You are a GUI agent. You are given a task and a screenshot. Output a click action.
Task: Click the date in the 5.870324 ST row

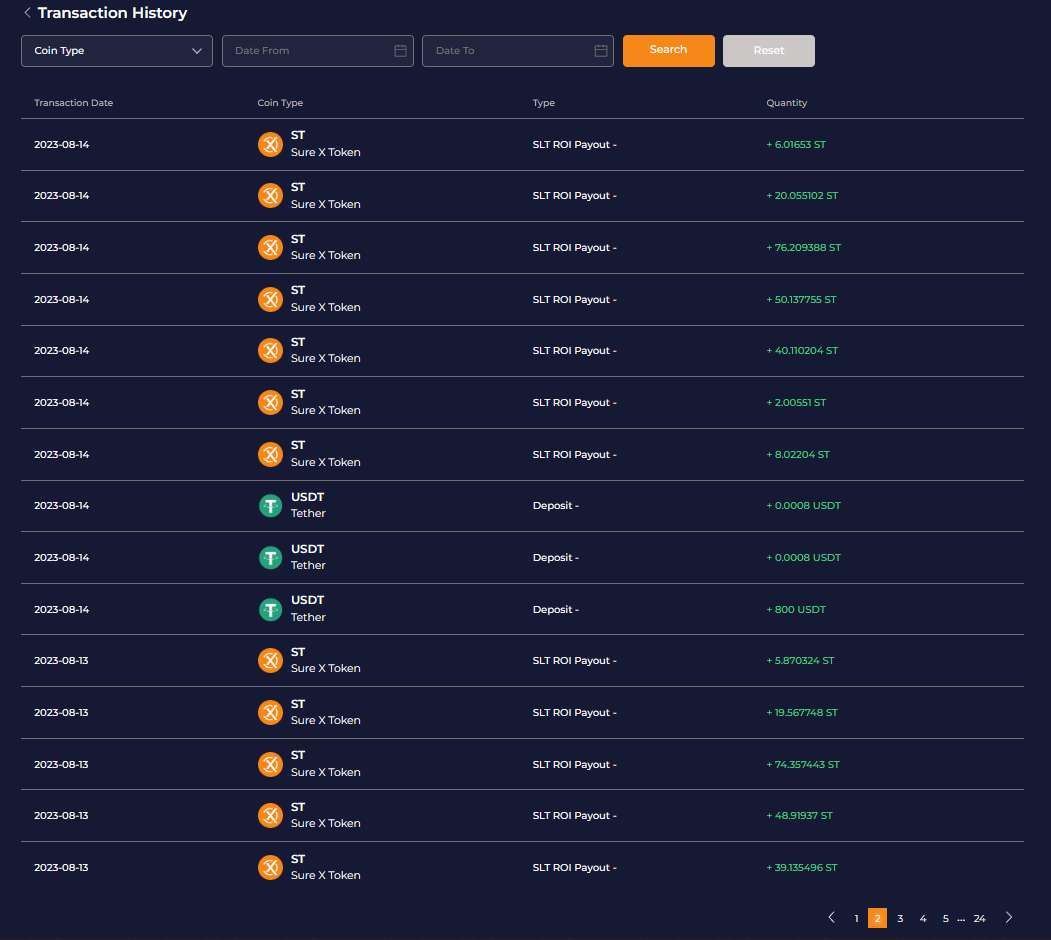[x=61, y=660]
